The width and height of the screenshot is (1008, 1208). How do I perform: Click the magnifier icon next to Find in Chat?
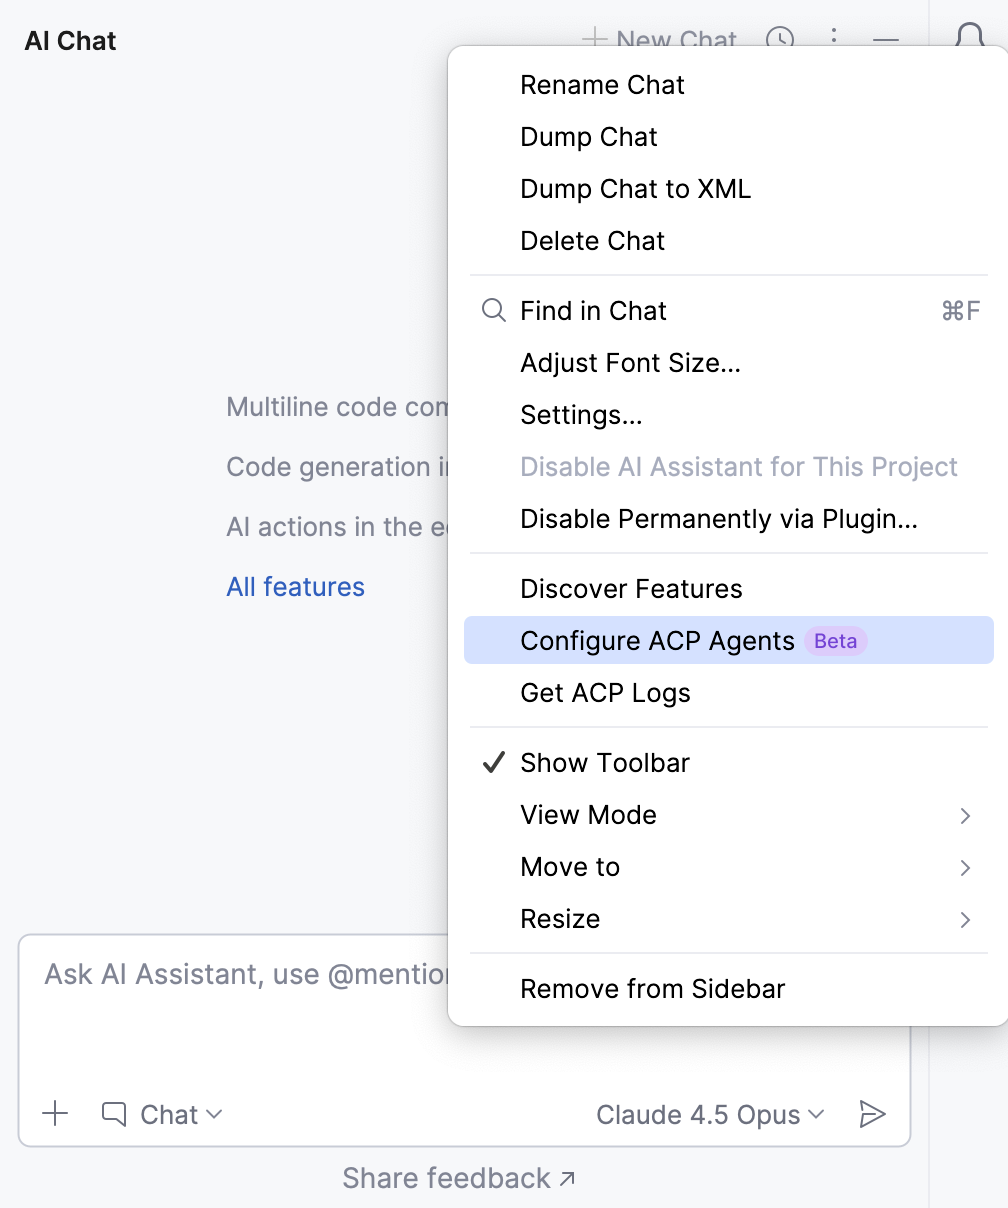pos(492,311)
